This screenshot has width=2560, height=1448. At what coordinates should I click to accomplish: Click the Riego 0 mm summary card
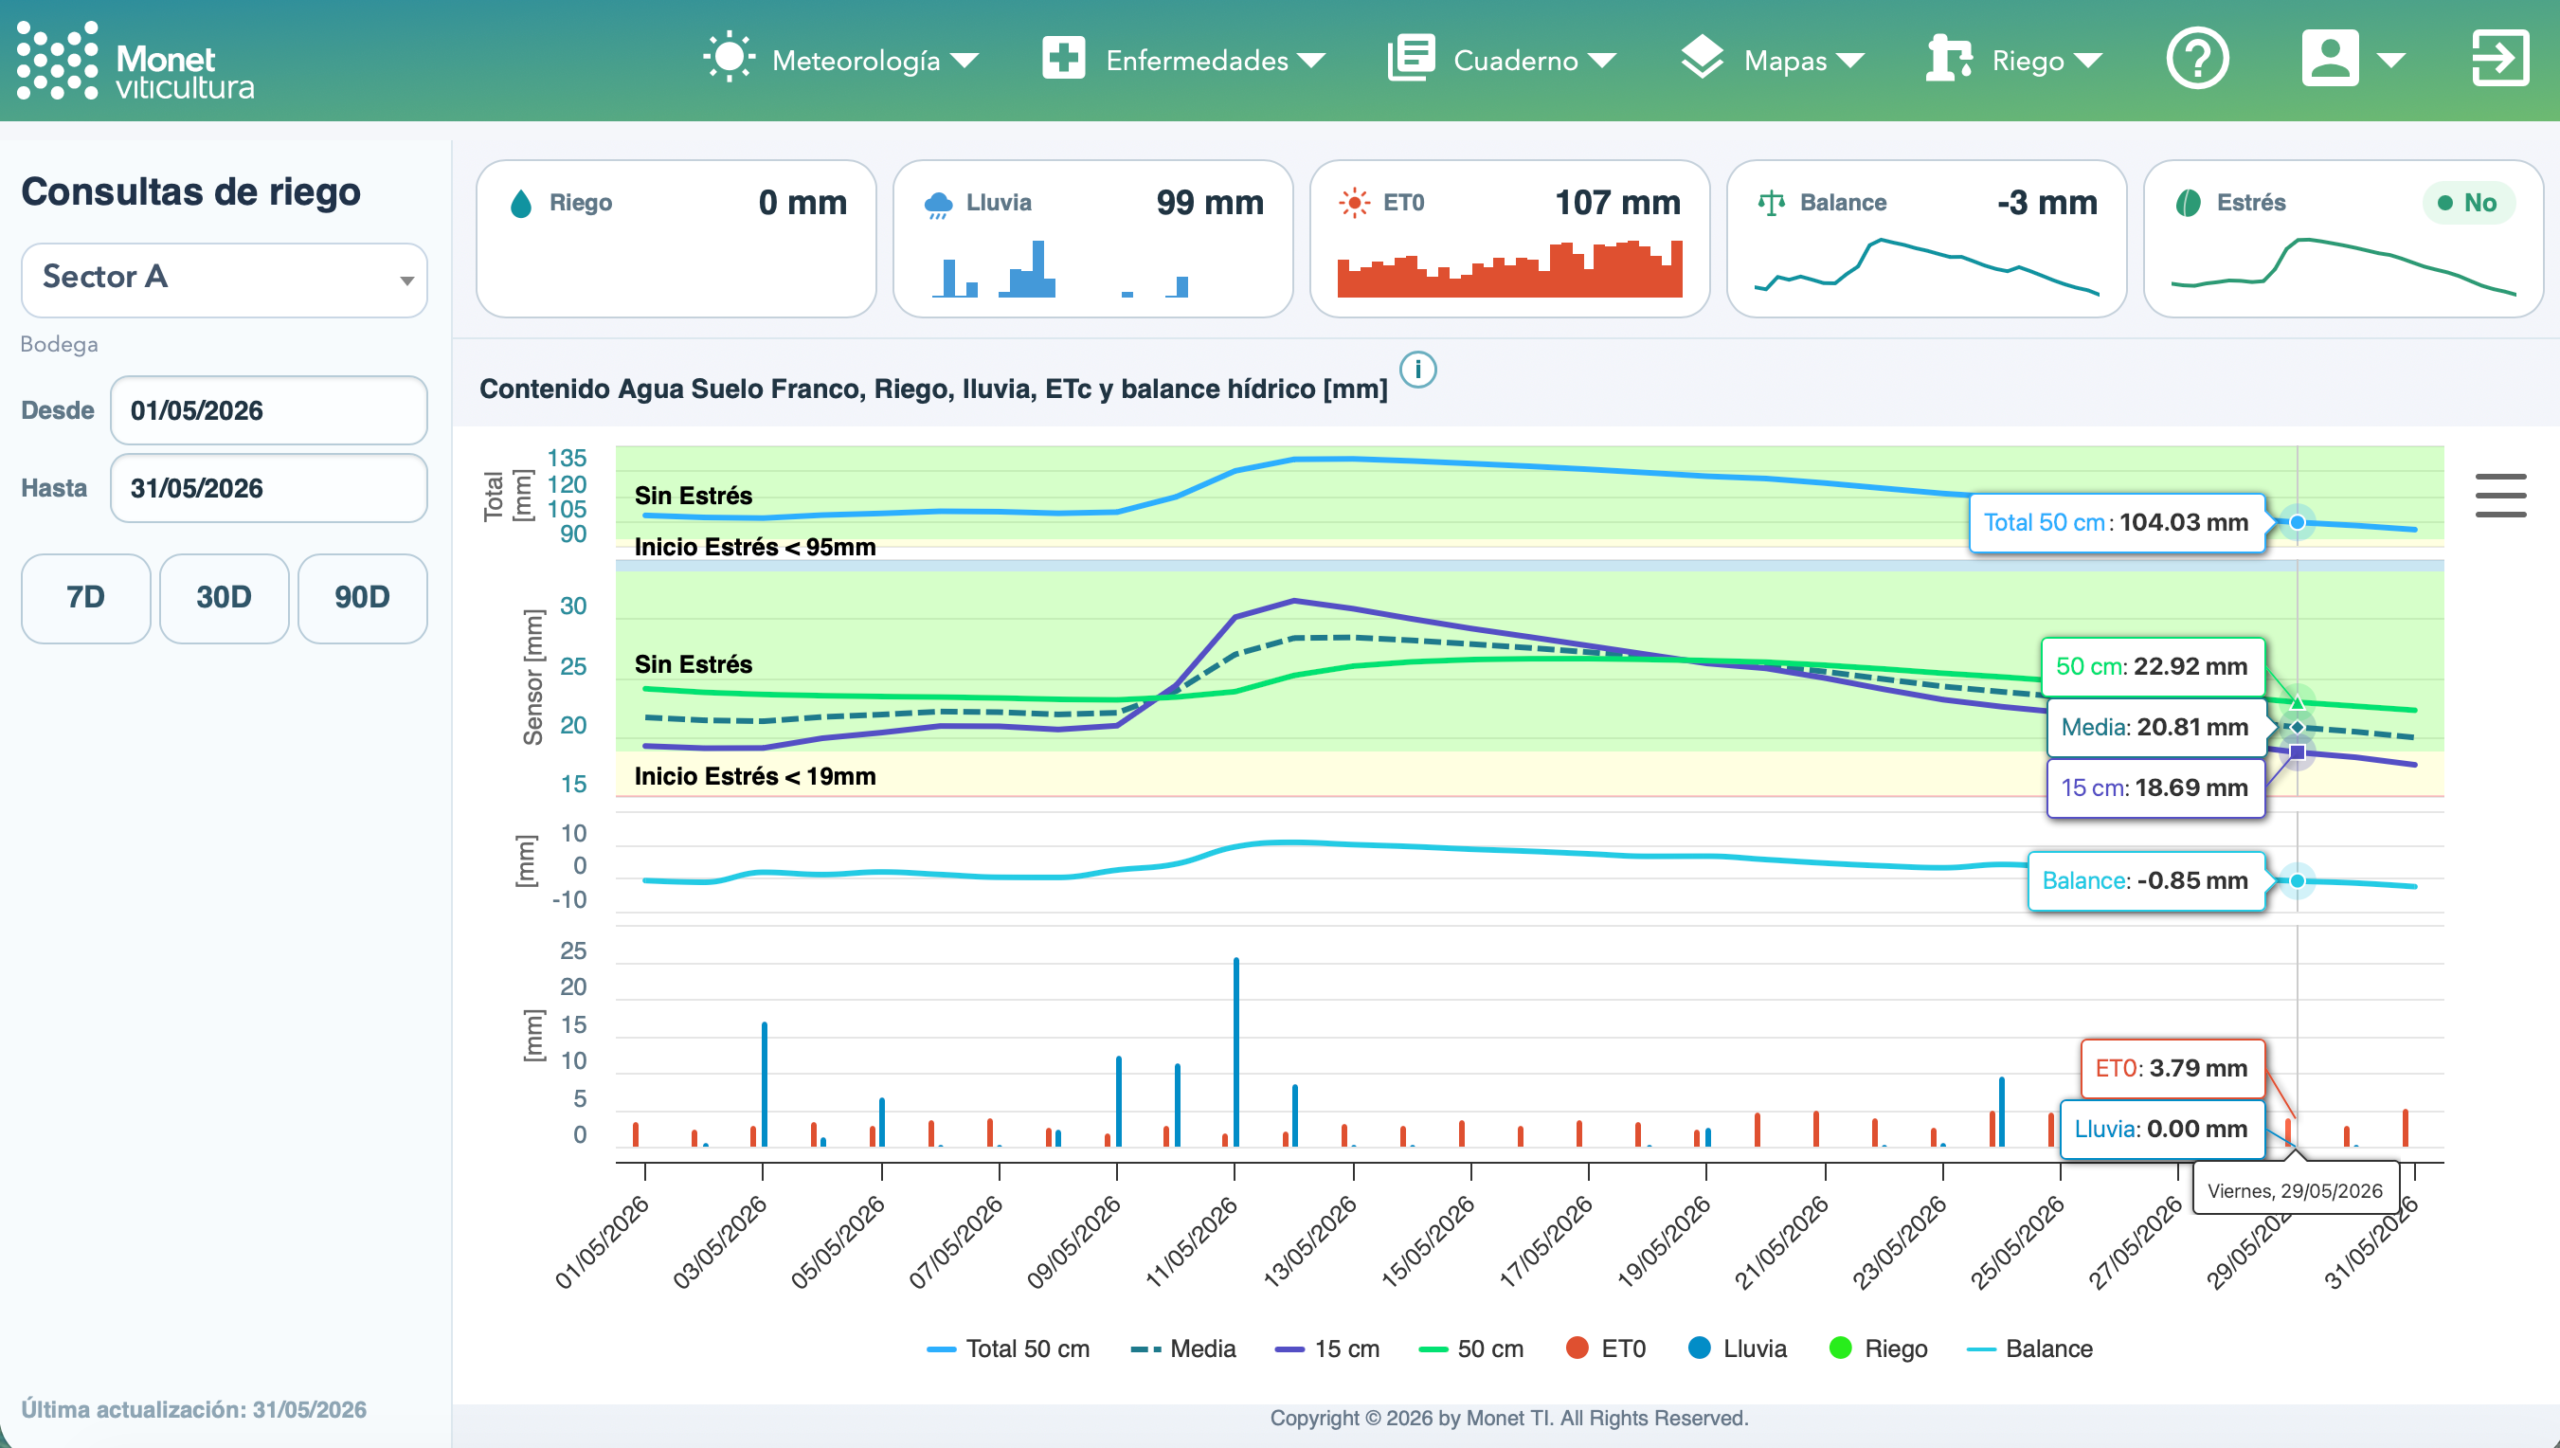pyautogui.click(x=677, y=239)
